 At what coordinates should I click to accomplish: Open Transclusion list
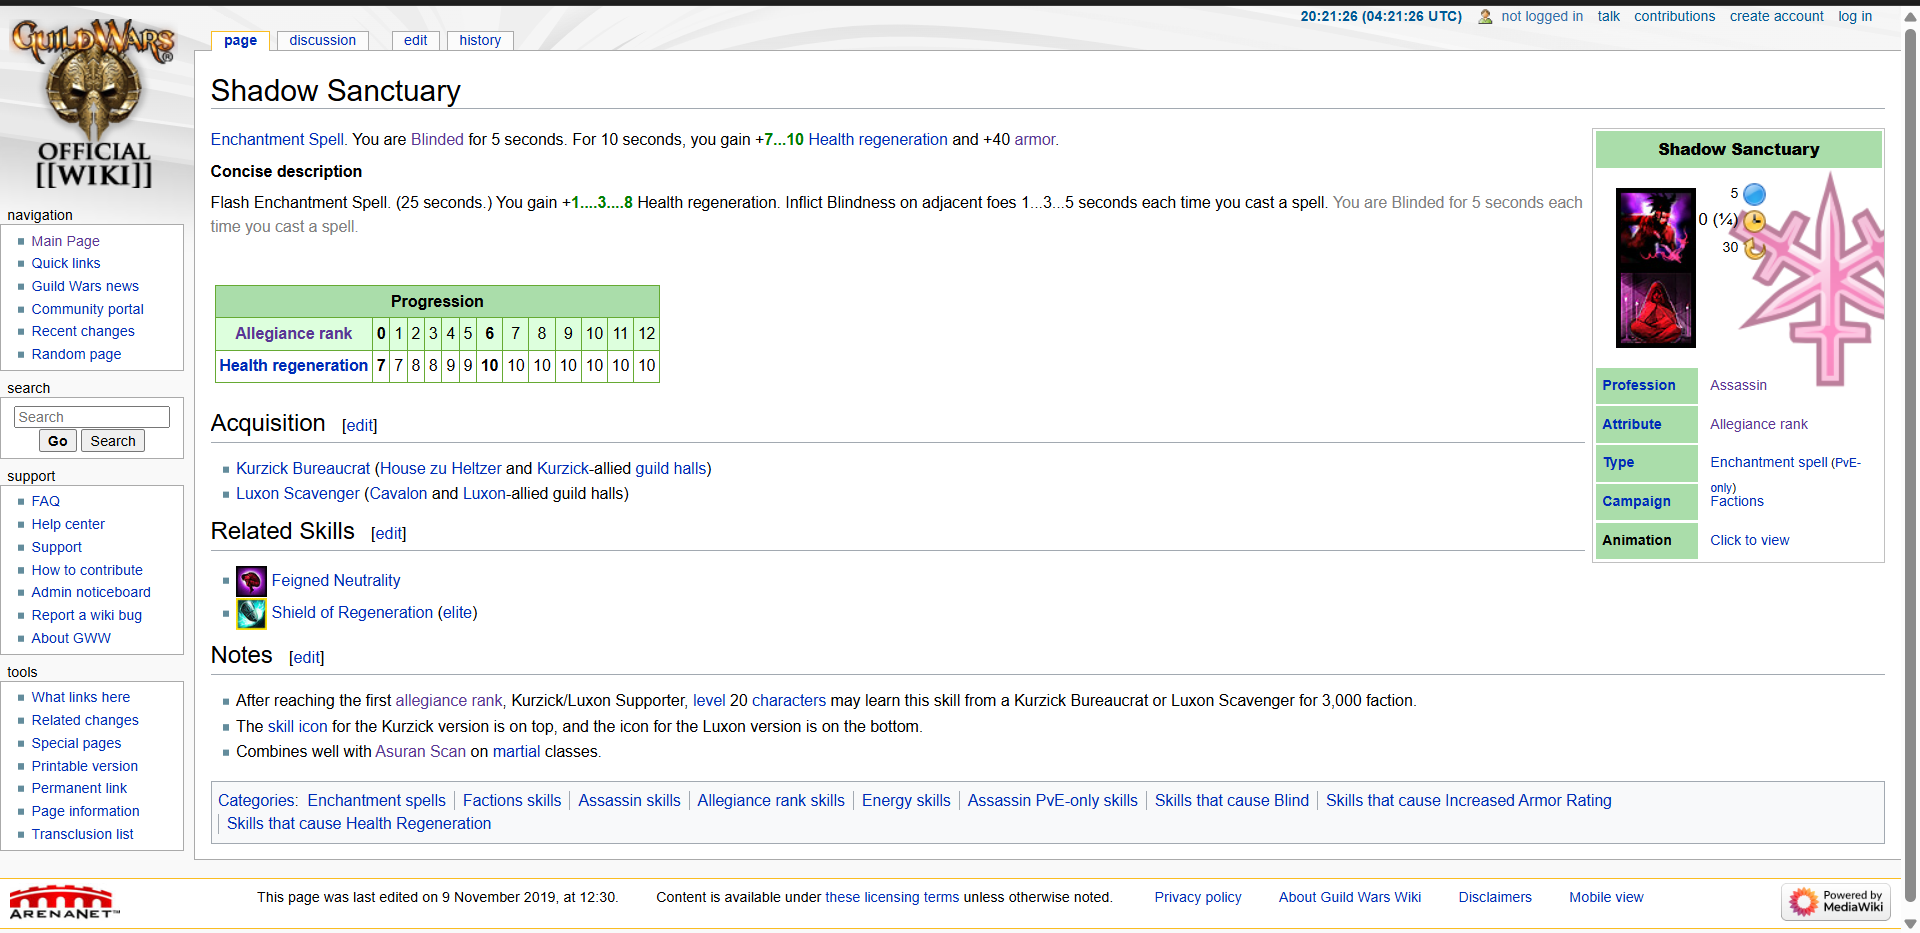click(82, 834)
